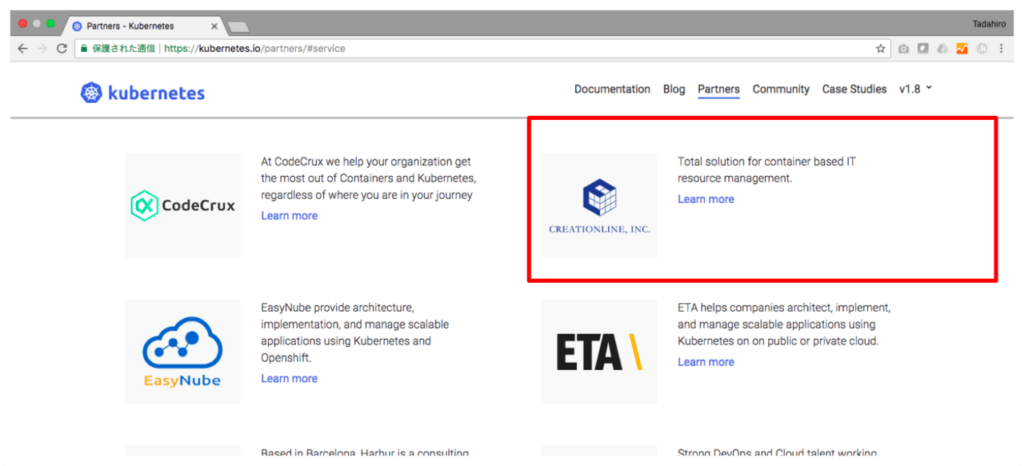
Task: Close the Partners - Kubernetes tab
Action: tap(212, 26)
